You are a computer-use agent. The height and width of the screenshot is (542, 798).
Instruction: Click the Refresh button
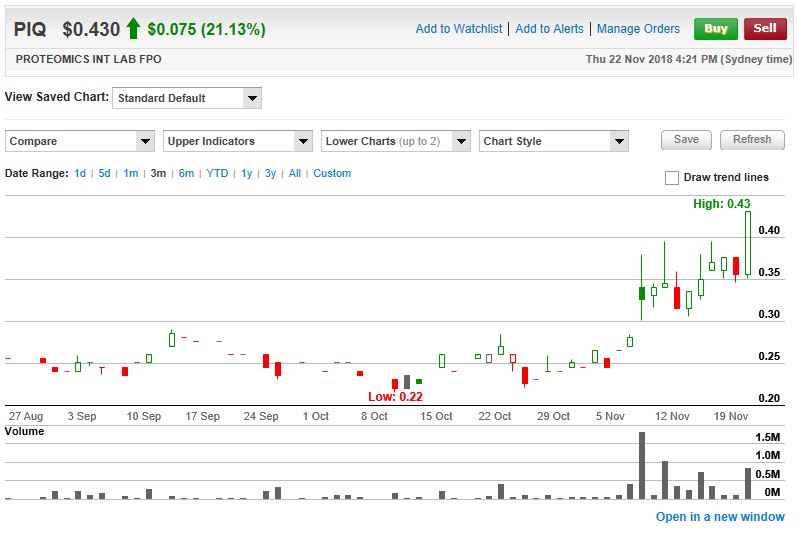pyautogui.click(x=752, y=139)
